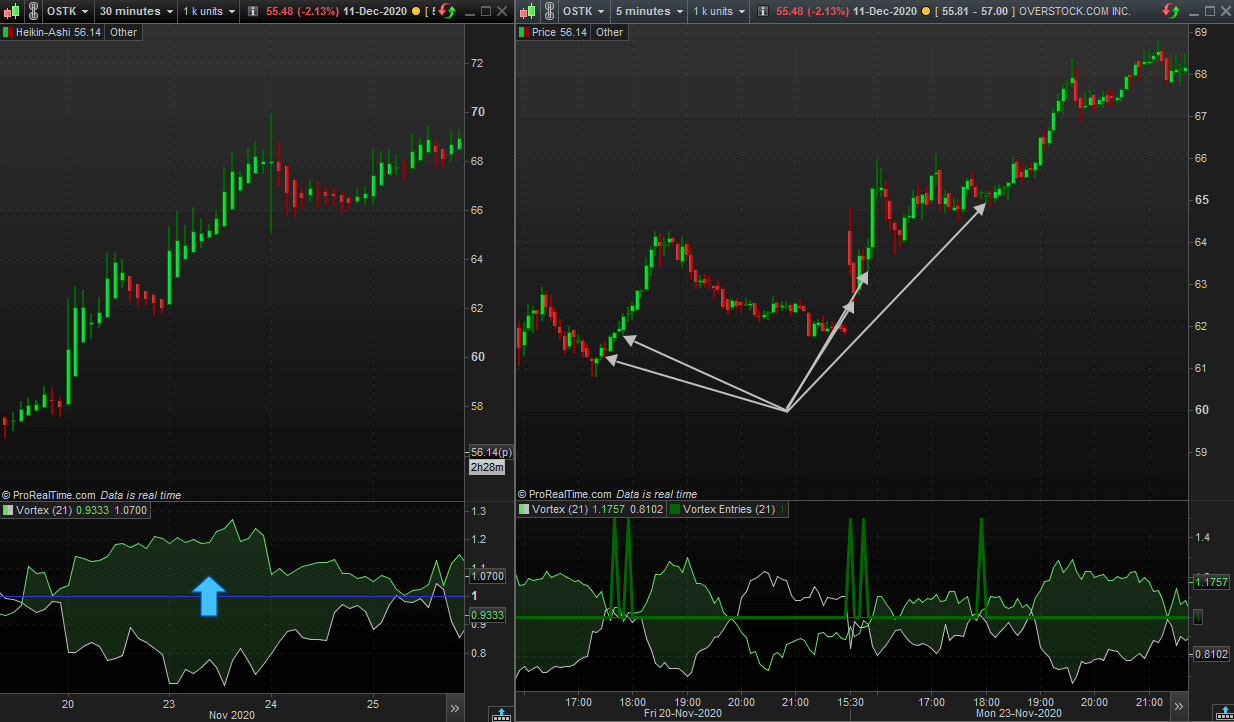Click double-arrow scroll icon in 30 minutes chart
Screen dimensions: 1234x722
[x=455, y=707]
